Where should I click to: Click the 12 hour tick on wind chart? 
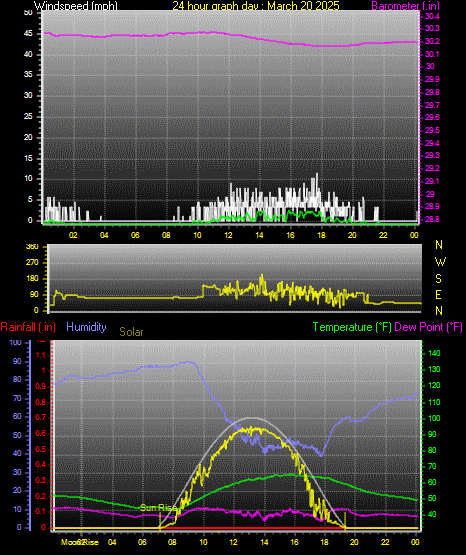tap(228, 235)
